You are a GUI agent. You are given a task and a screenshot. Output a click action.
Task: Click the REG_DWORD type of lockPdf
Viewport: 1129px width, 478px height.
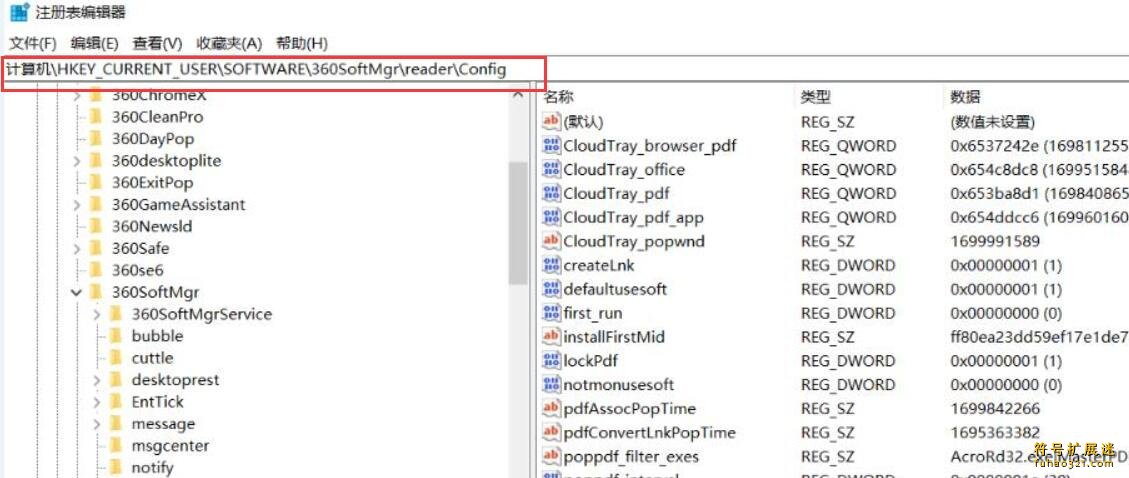[x=848, y=361]
